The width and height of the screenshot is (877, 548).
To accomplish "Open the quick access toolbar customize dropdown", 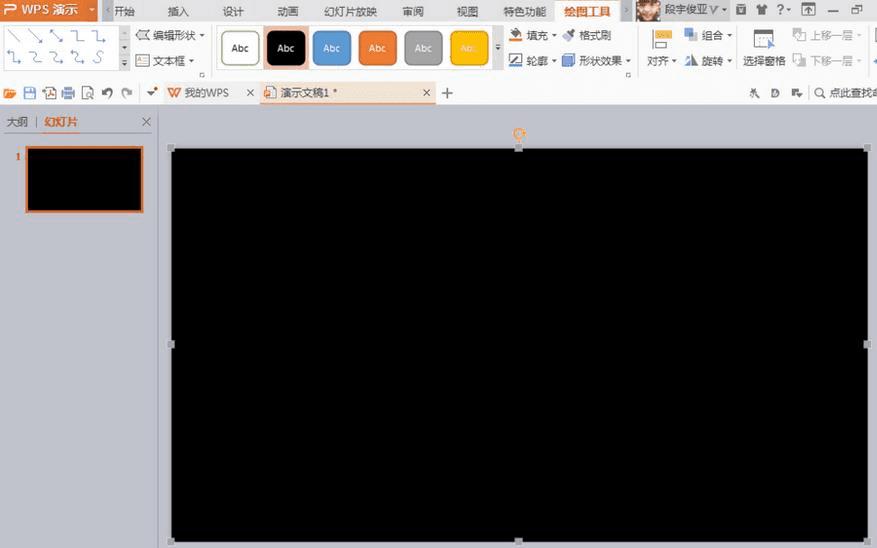I will pyautogui.click(x=152, y=93).
